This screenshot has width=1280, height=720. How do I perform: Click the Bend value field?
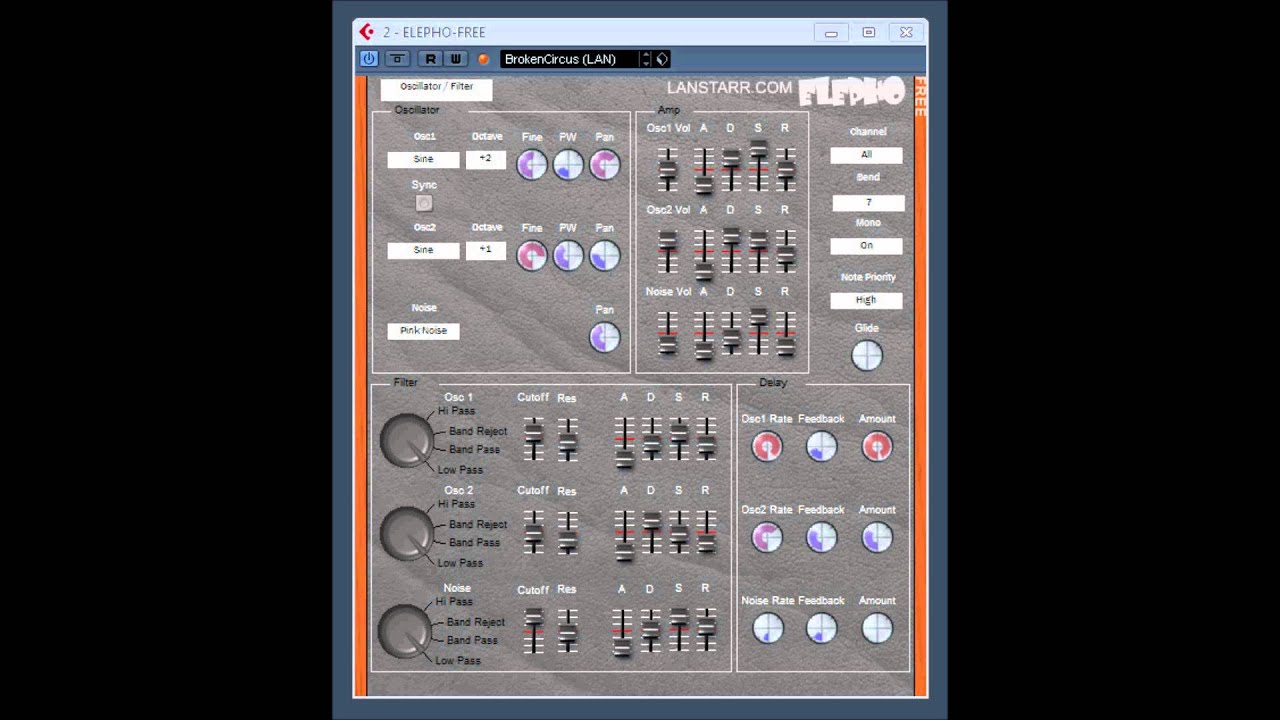[868, 201]
